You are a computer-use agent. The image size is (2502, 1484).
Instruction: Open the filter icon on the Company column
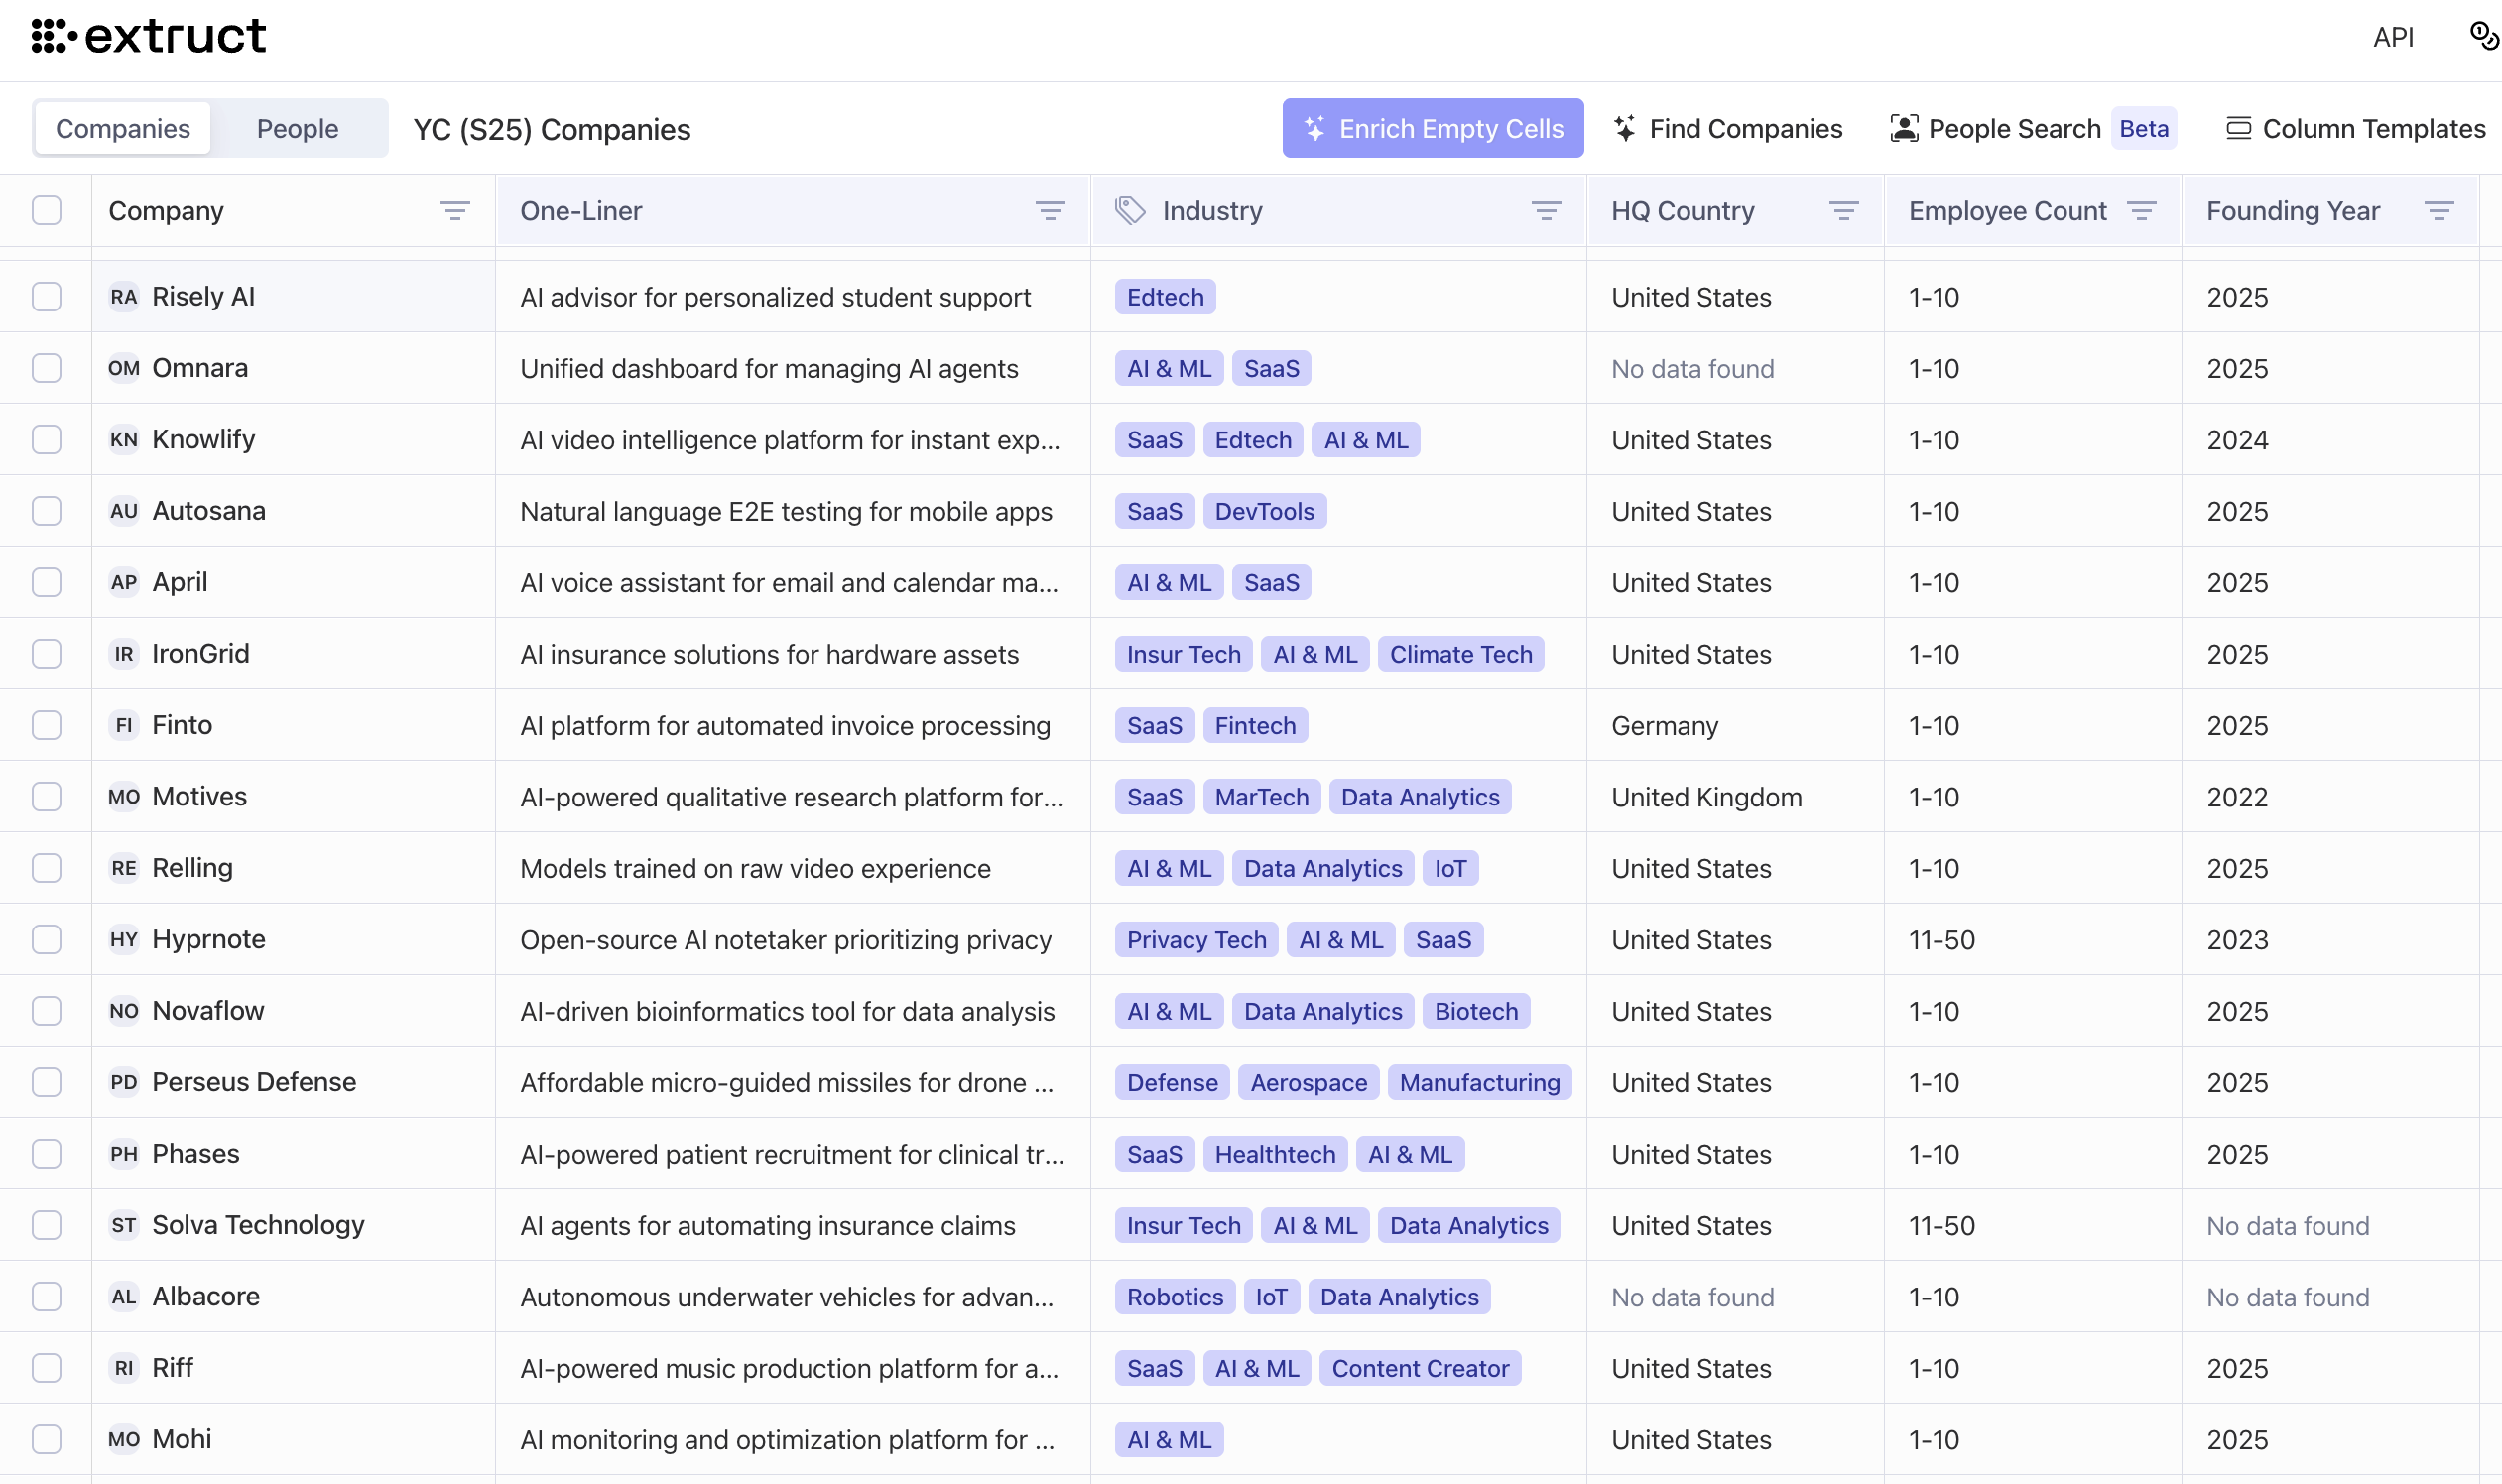(x=456, y=210)
